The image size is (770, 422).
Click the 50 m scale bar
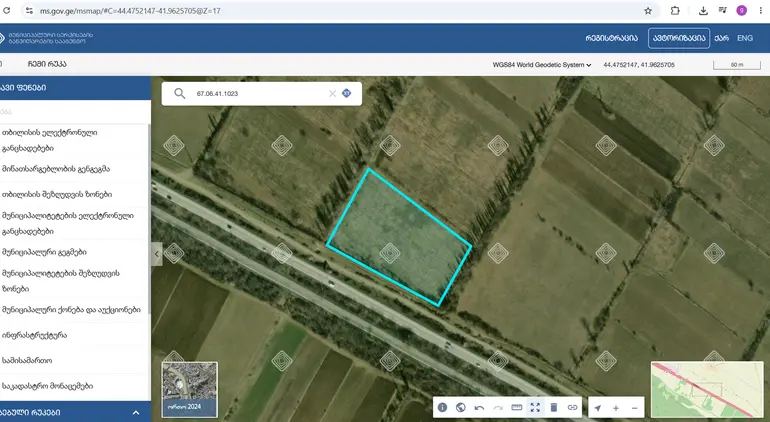[x=737, y=65]
